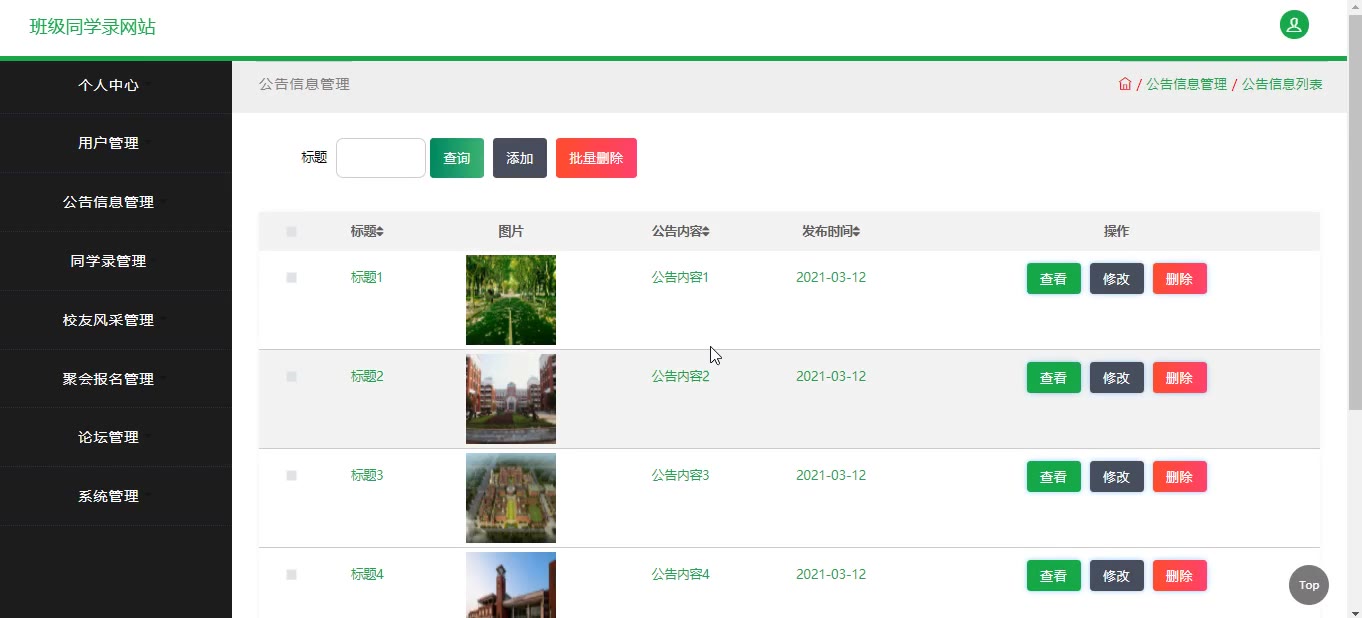The image size is (1362, 618).
Task: Open 系统管理 in sidebar
Action: [116, 496]
